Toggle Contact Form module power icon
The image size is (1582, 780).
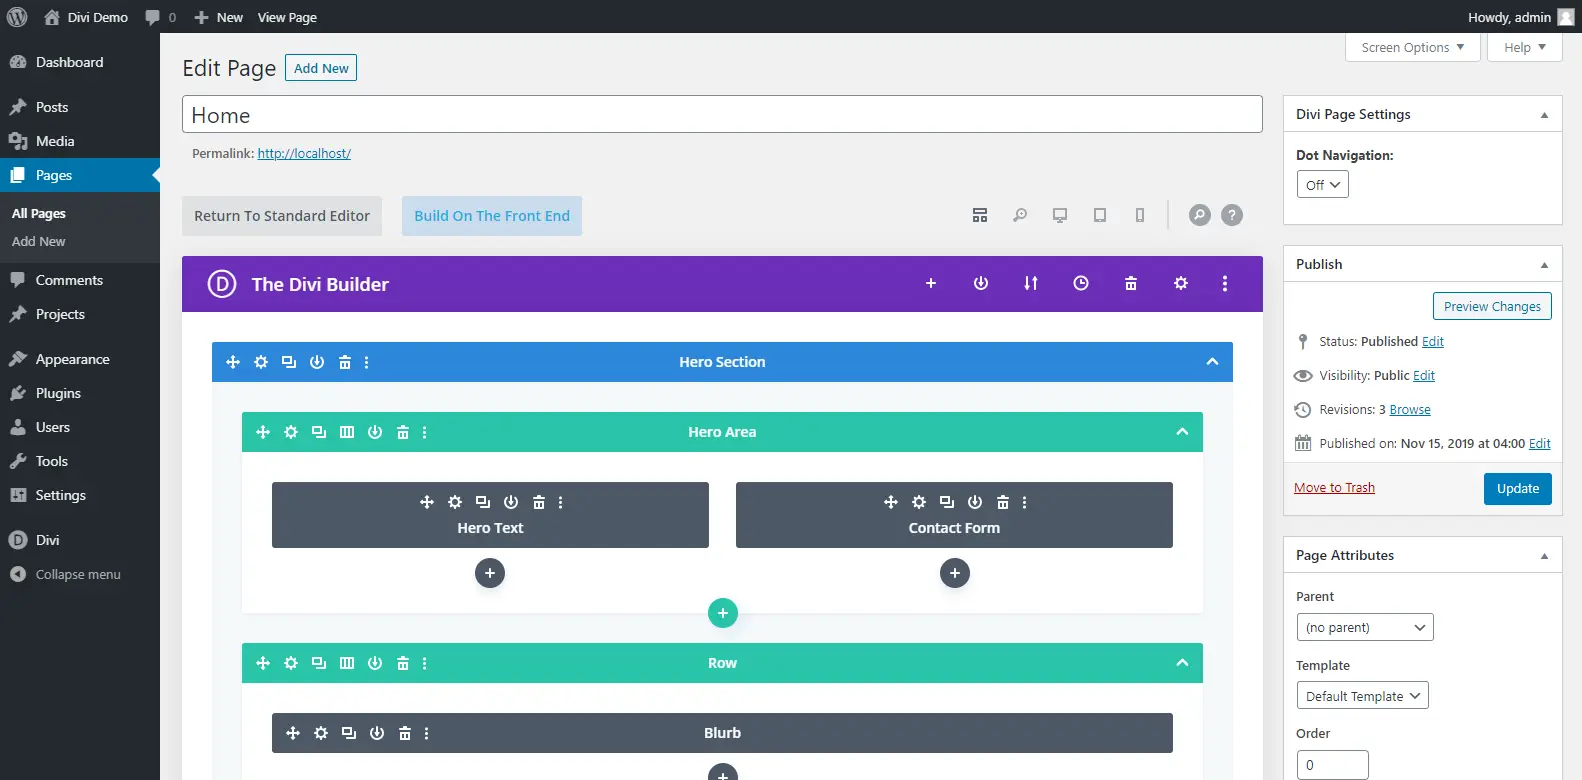975,502
